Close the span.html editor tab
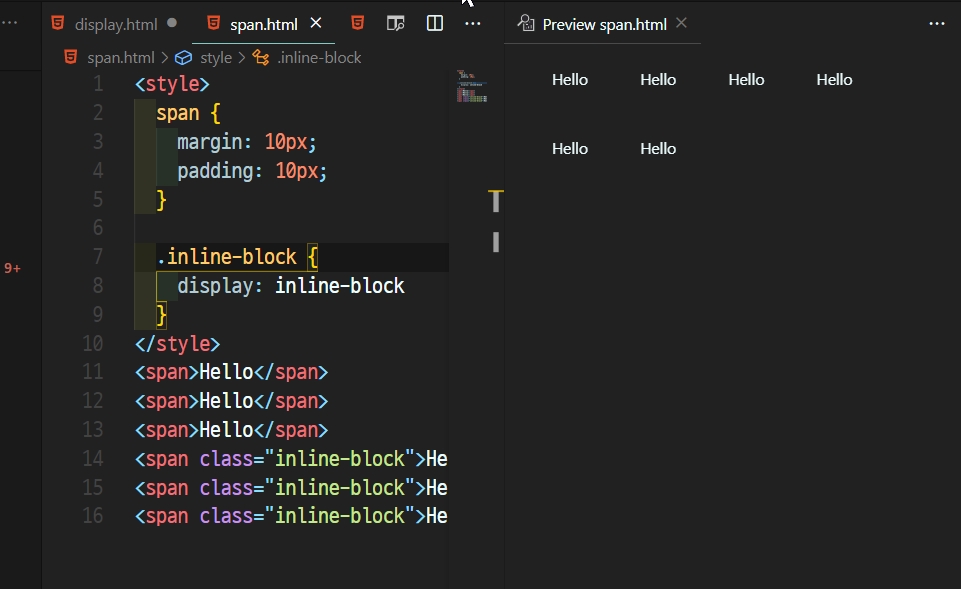The image size is (961, 589). tap(316, 23)
